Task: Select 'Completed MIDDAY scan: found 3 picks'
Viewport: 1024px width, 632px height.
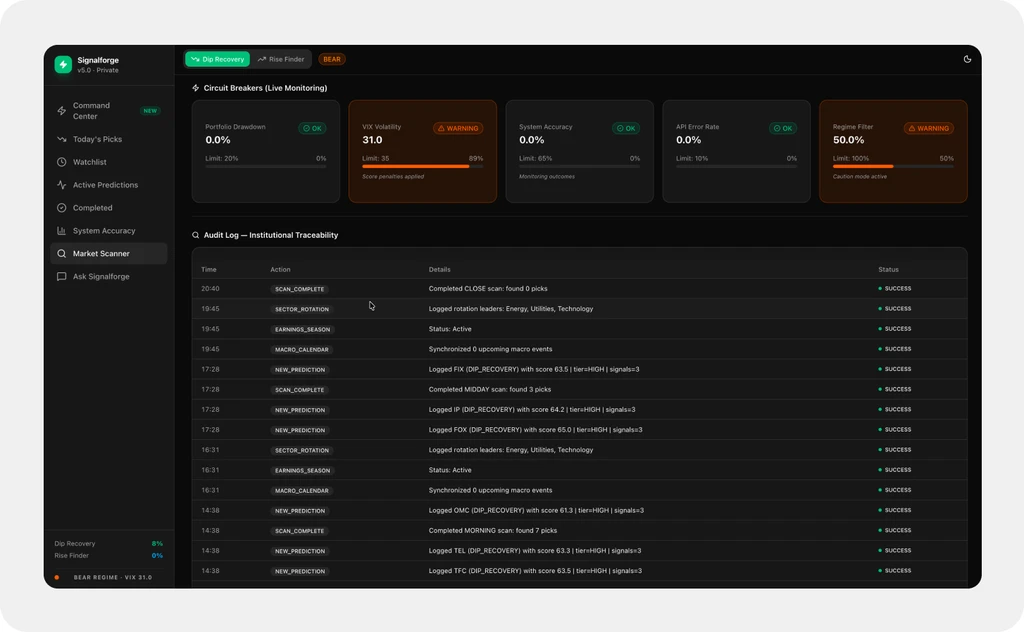Action: pyautogui.click(x=490, y=389)
